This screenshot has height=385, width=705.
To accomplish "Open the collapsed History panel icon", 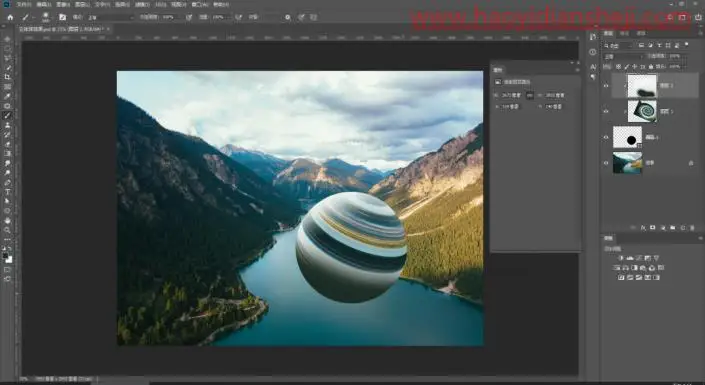I will pyautogui.click(x=593, y=37).
